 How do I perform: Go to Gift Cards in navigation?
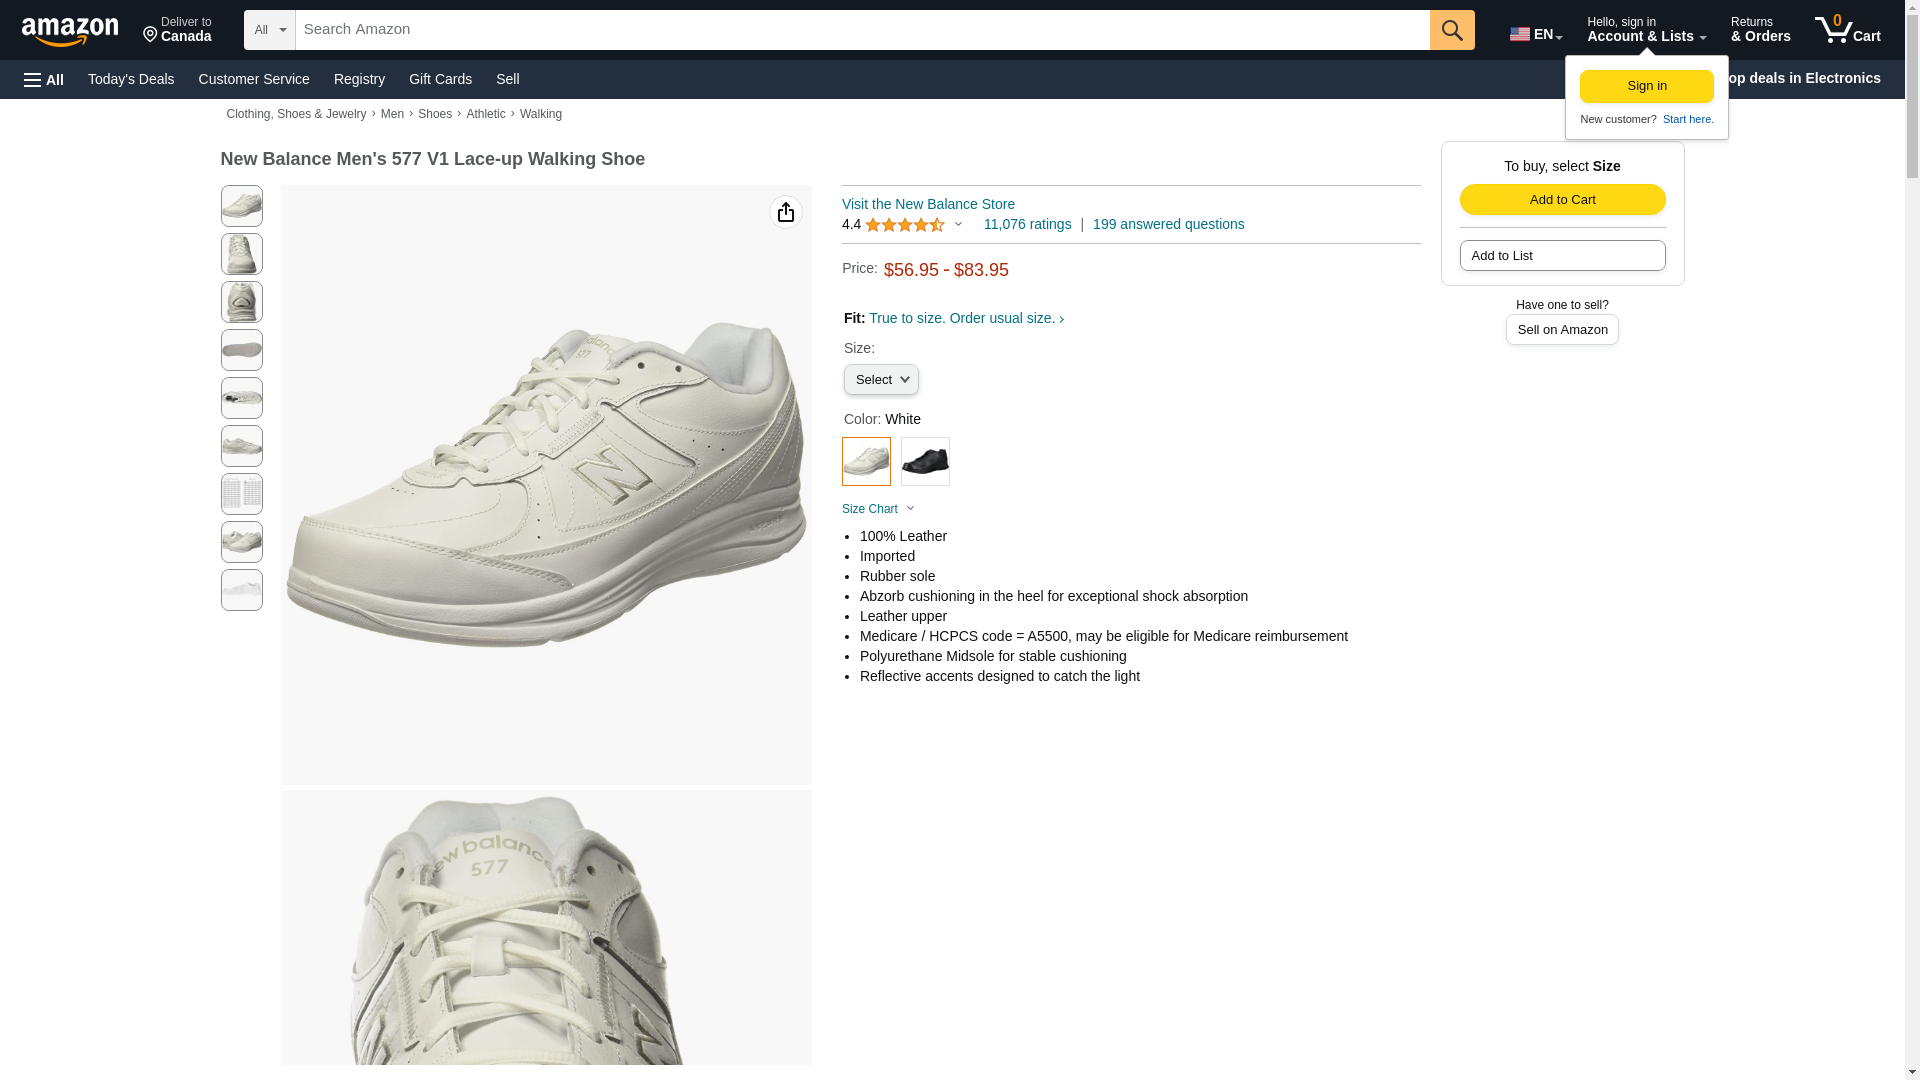point(440,79)
